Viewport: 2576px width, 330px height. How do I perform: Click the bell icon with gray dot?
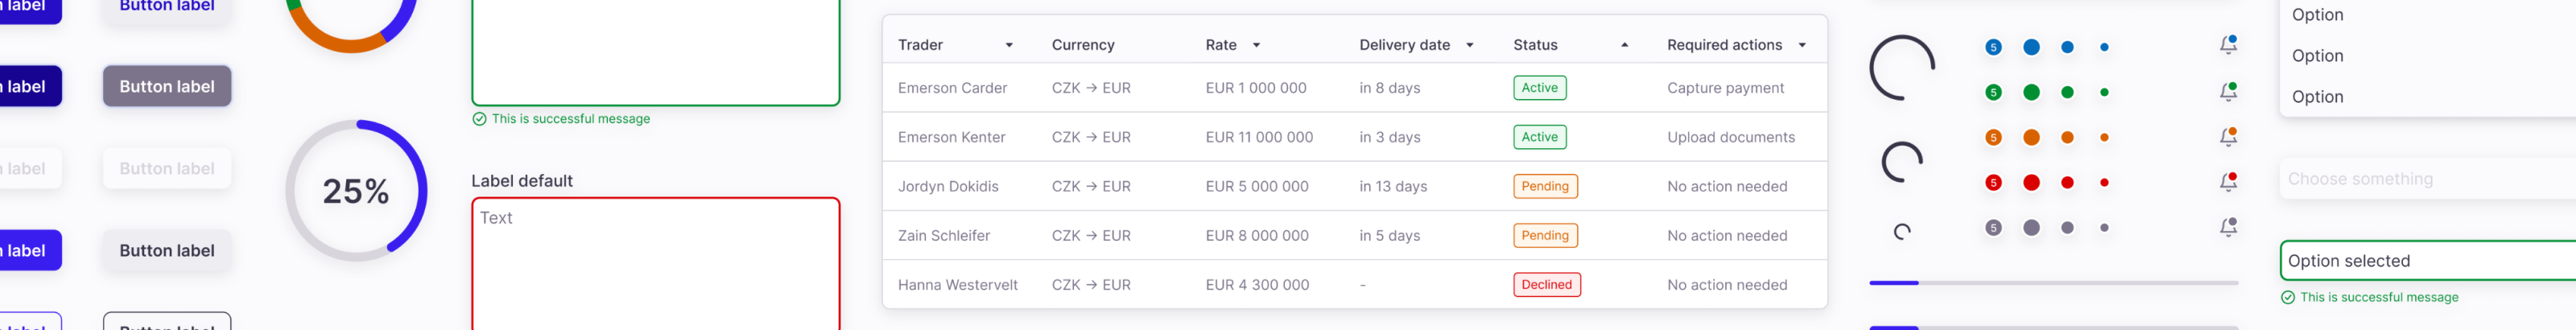pyautogui.click(x=2228, y=228)
